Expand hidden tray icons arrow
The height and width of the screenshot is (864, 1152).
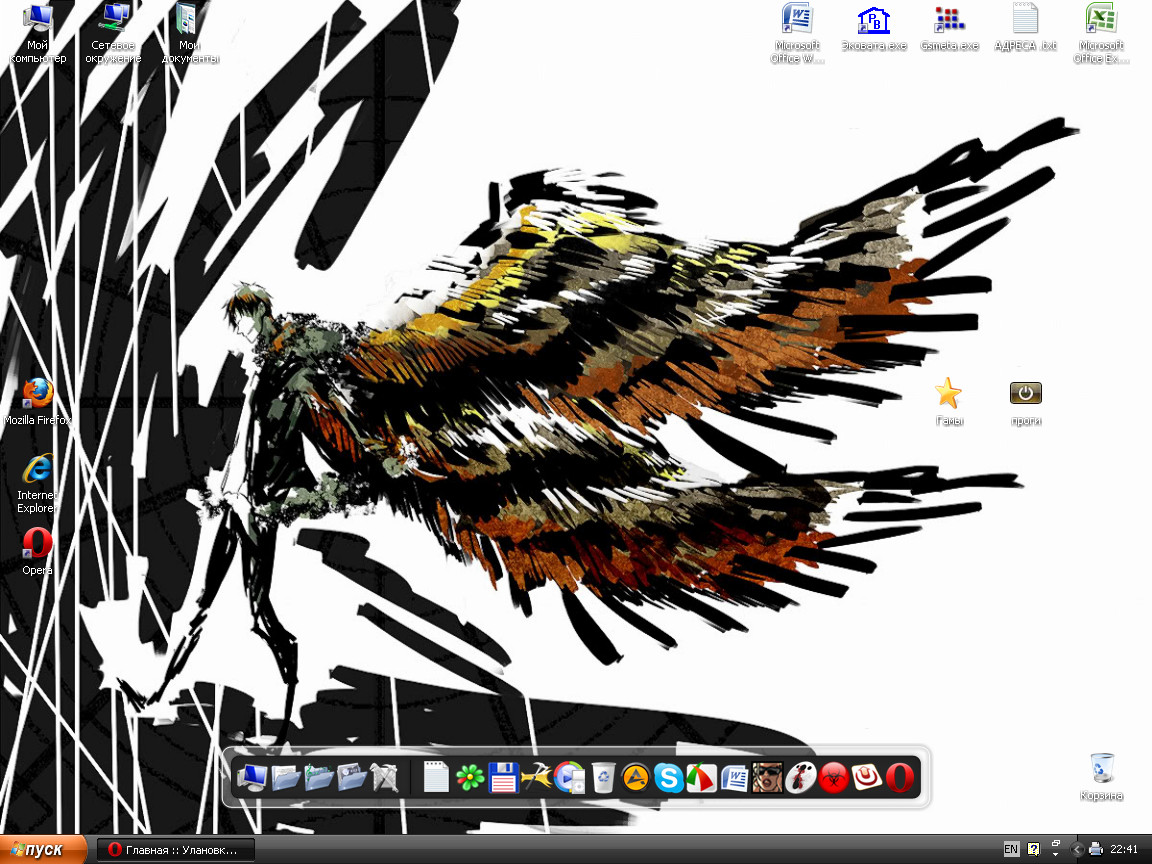pos(1077,850)
